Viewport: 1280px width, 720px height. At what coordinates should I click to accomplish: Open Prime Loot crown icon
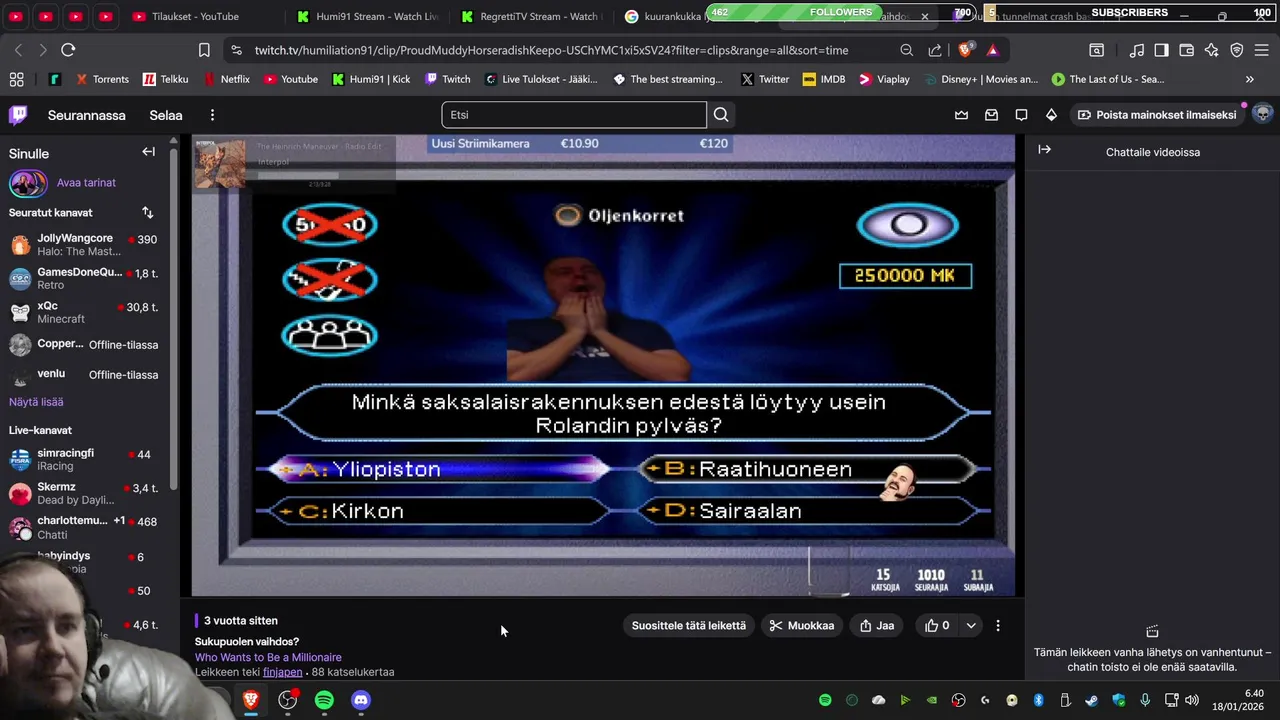pyautogui.click(x=961, y=115)
